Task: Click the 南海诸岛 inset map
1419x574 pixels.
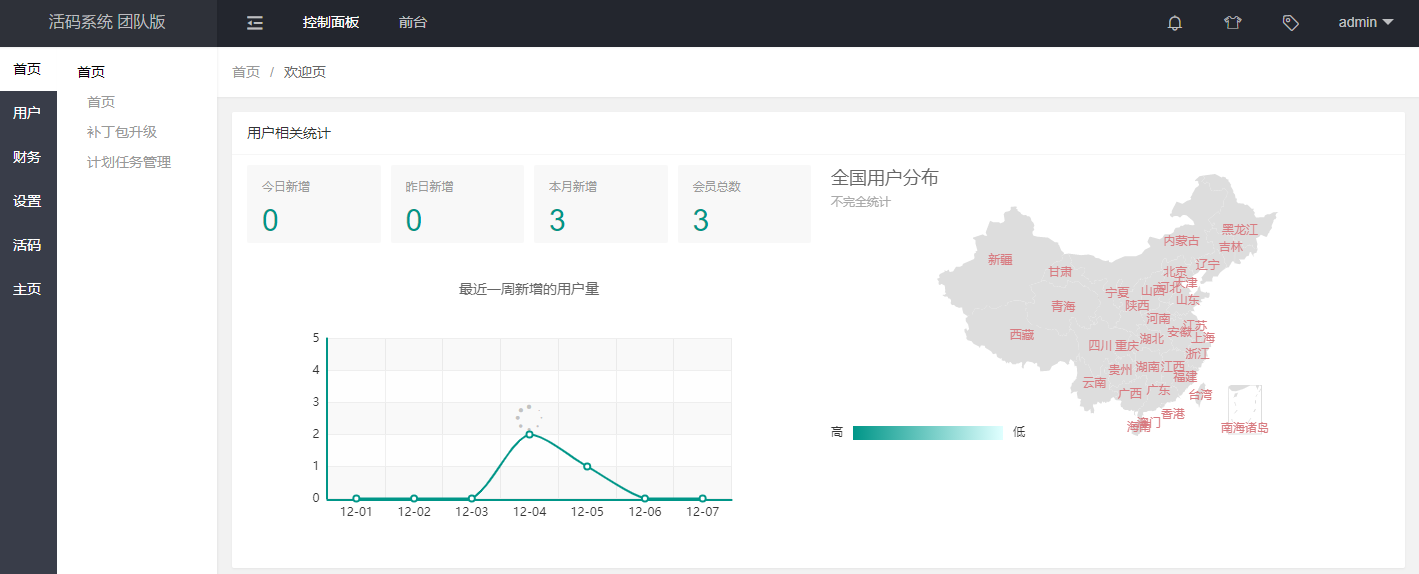Action: point(1245,411)
